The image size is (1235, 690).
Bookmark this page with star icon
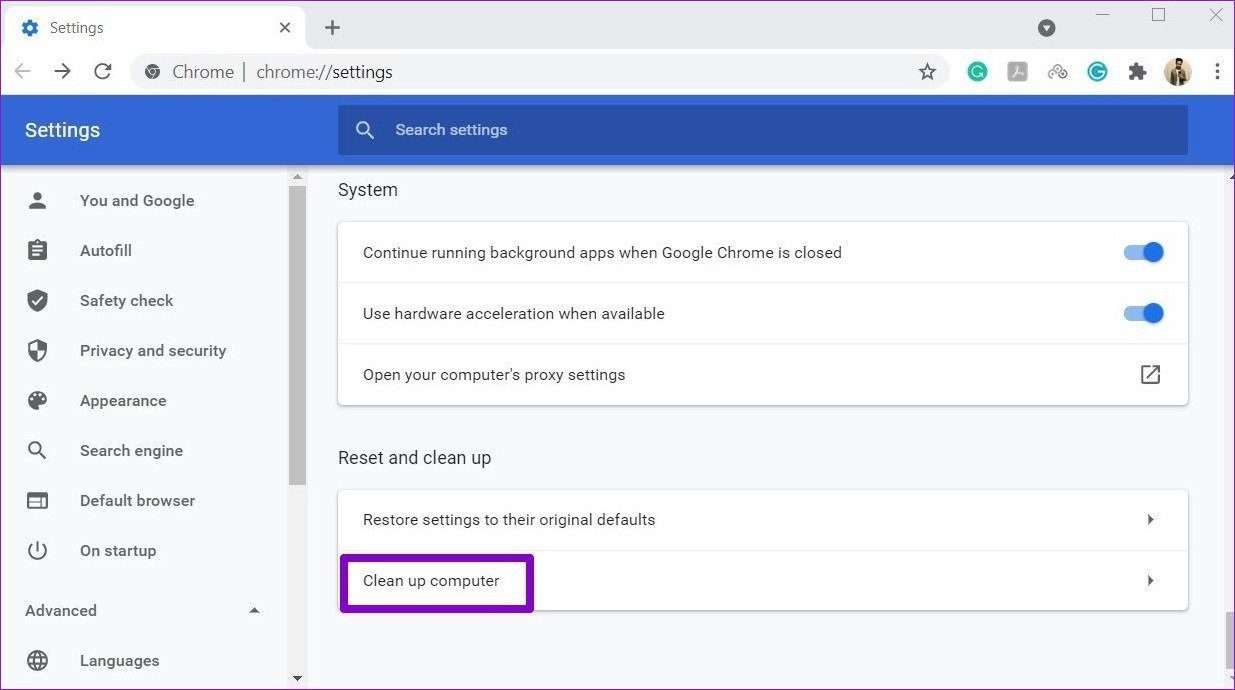(x=927, y=71)
